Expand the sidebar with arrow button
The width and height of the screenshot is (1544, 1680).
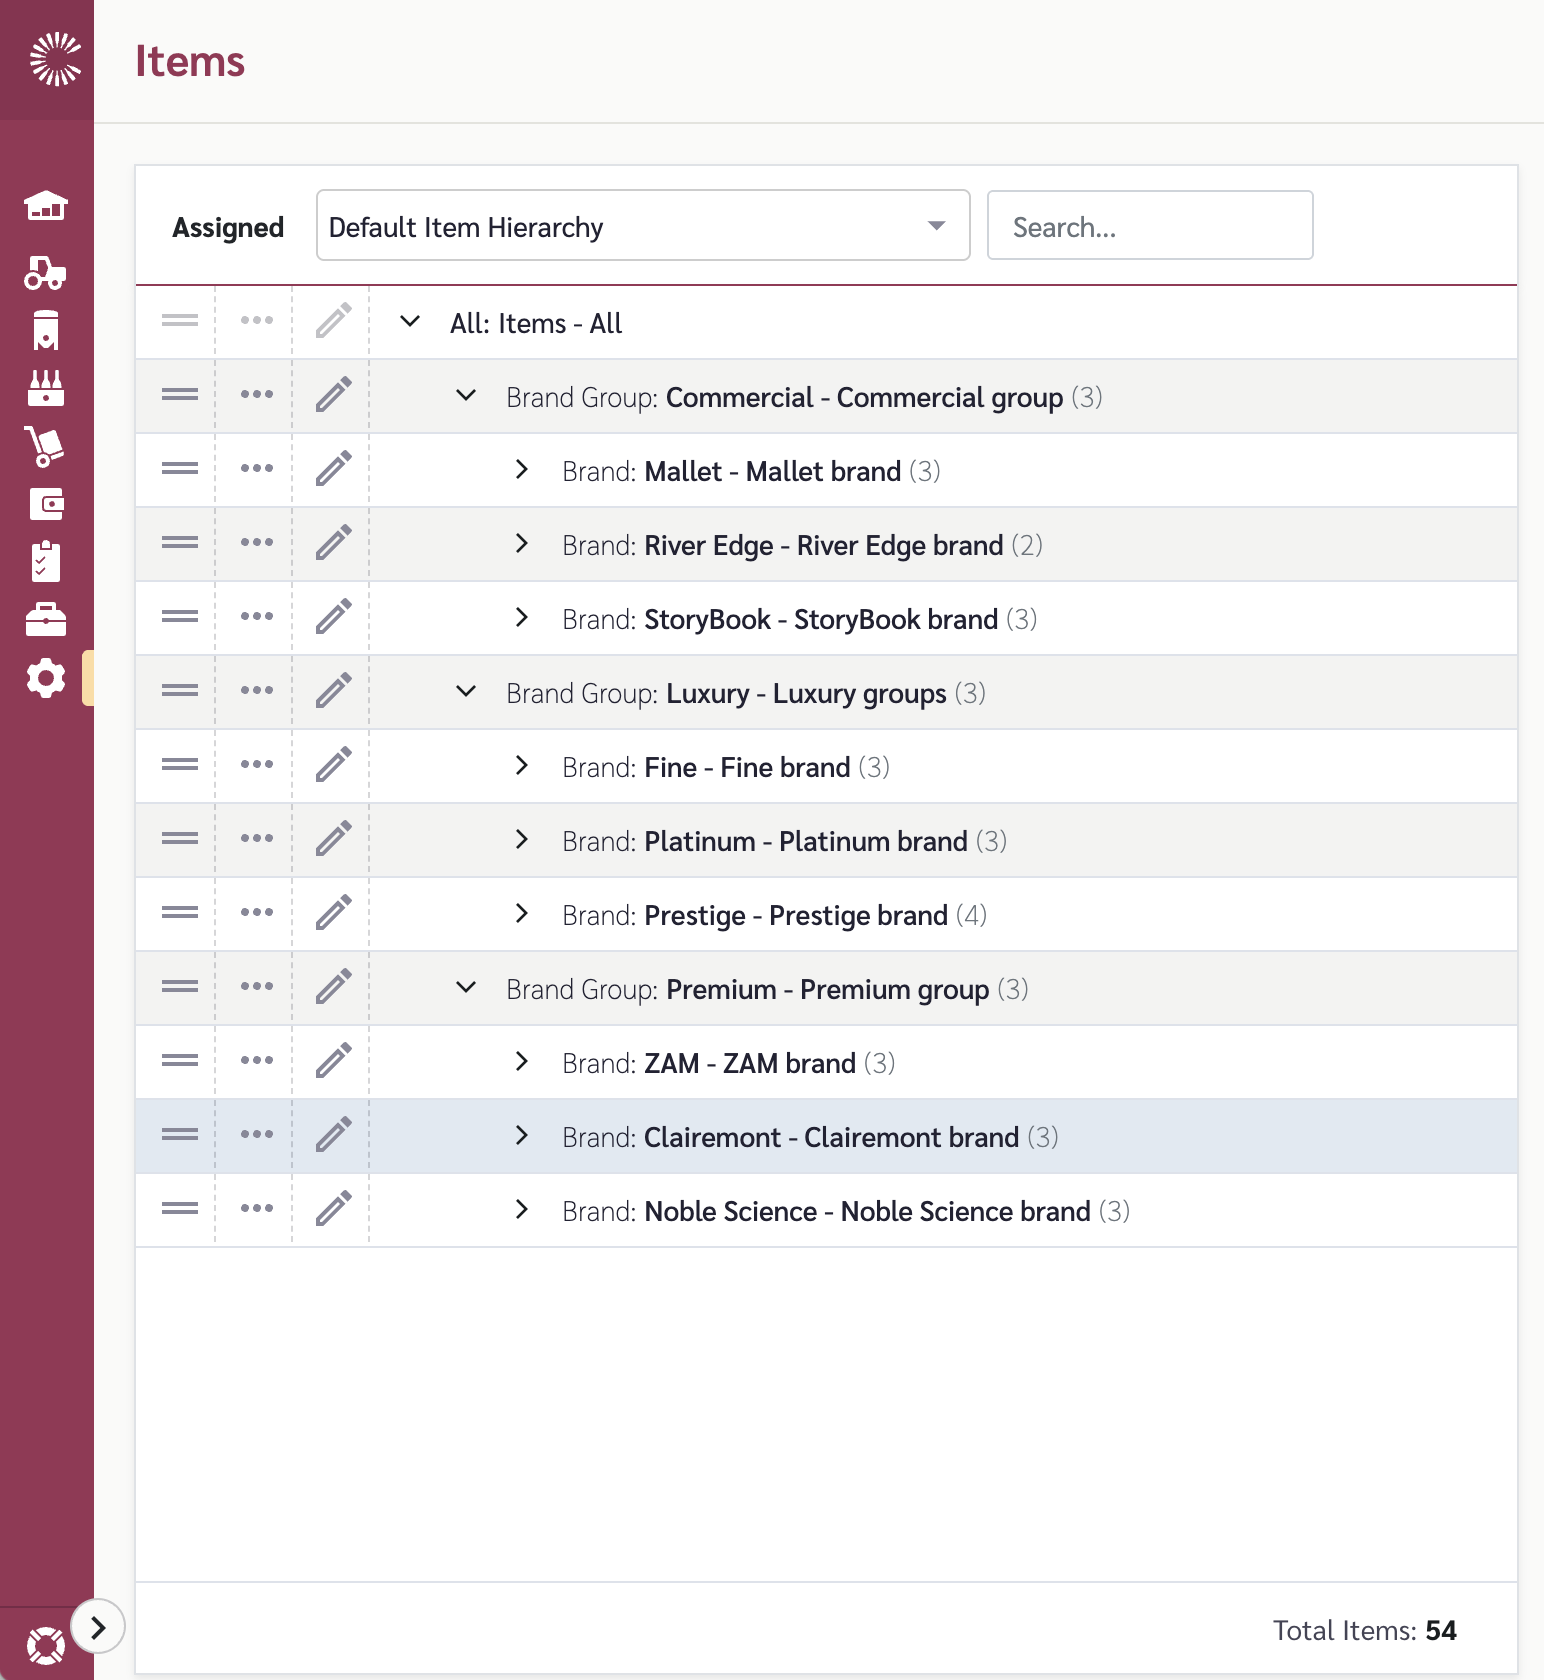coord(98,1628)
